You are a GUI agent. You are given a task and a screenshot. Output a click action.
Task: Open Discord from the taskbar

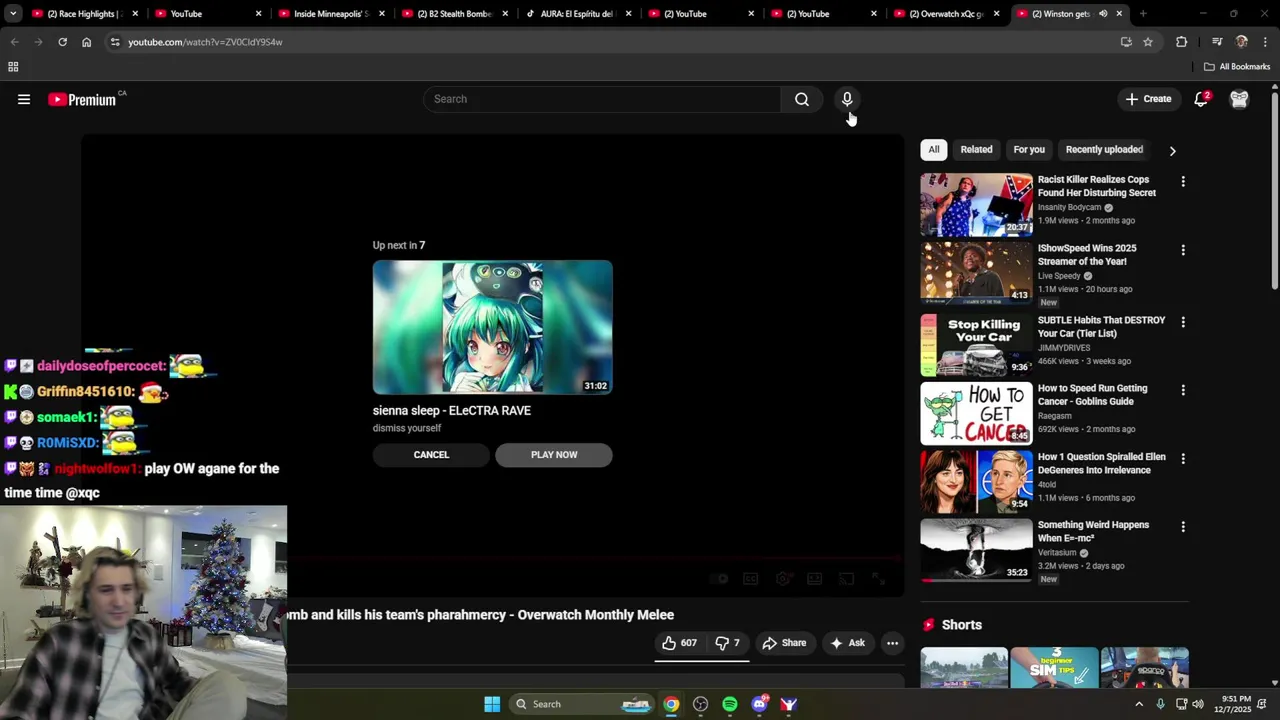pyautogui.click(x=759, y=704)
